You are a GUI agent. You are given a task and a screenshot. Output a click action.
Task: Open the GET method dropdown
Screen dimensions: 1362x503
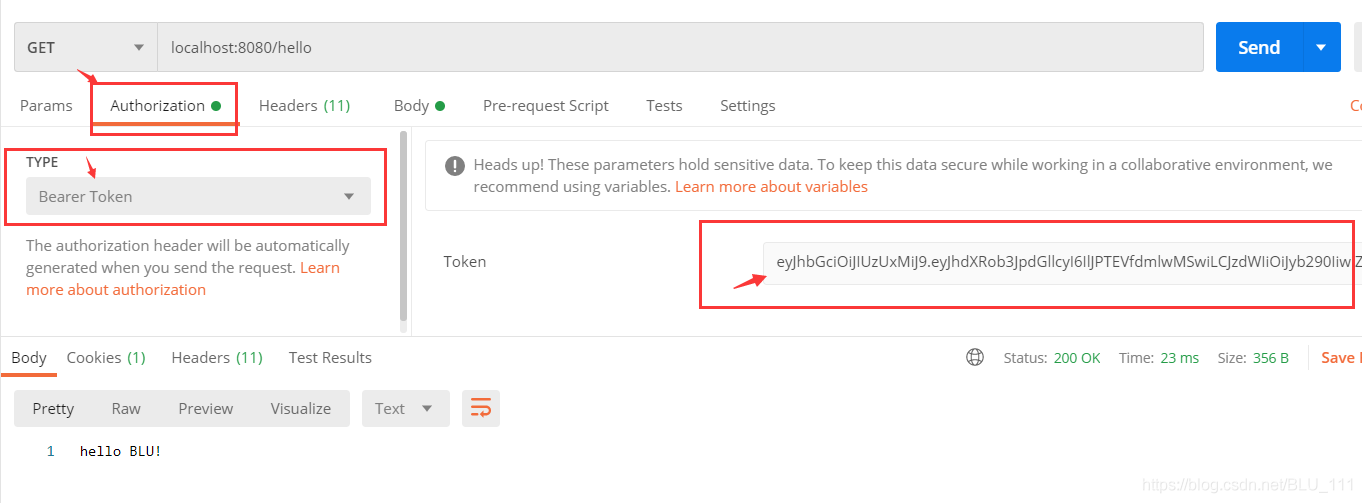click(86, 48)
